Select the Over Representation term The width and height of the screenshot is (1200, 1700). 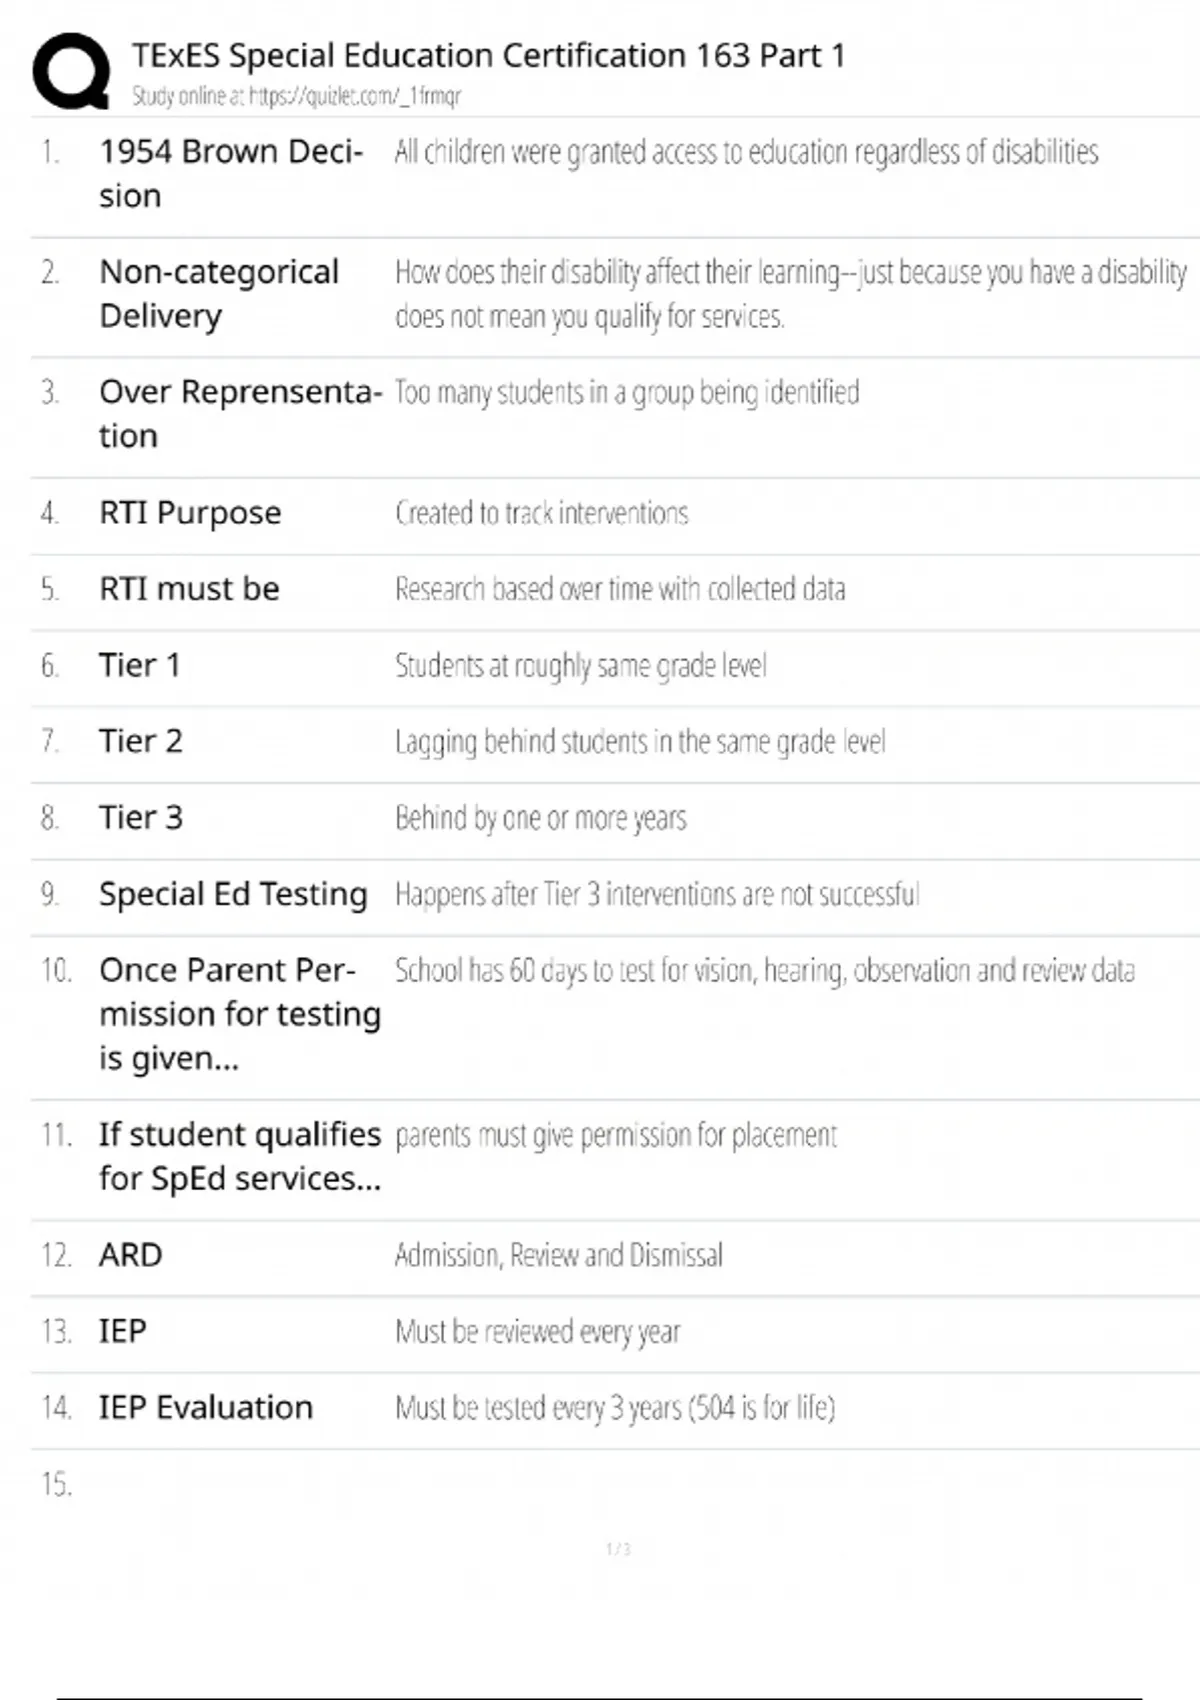[x=239, y=413]
